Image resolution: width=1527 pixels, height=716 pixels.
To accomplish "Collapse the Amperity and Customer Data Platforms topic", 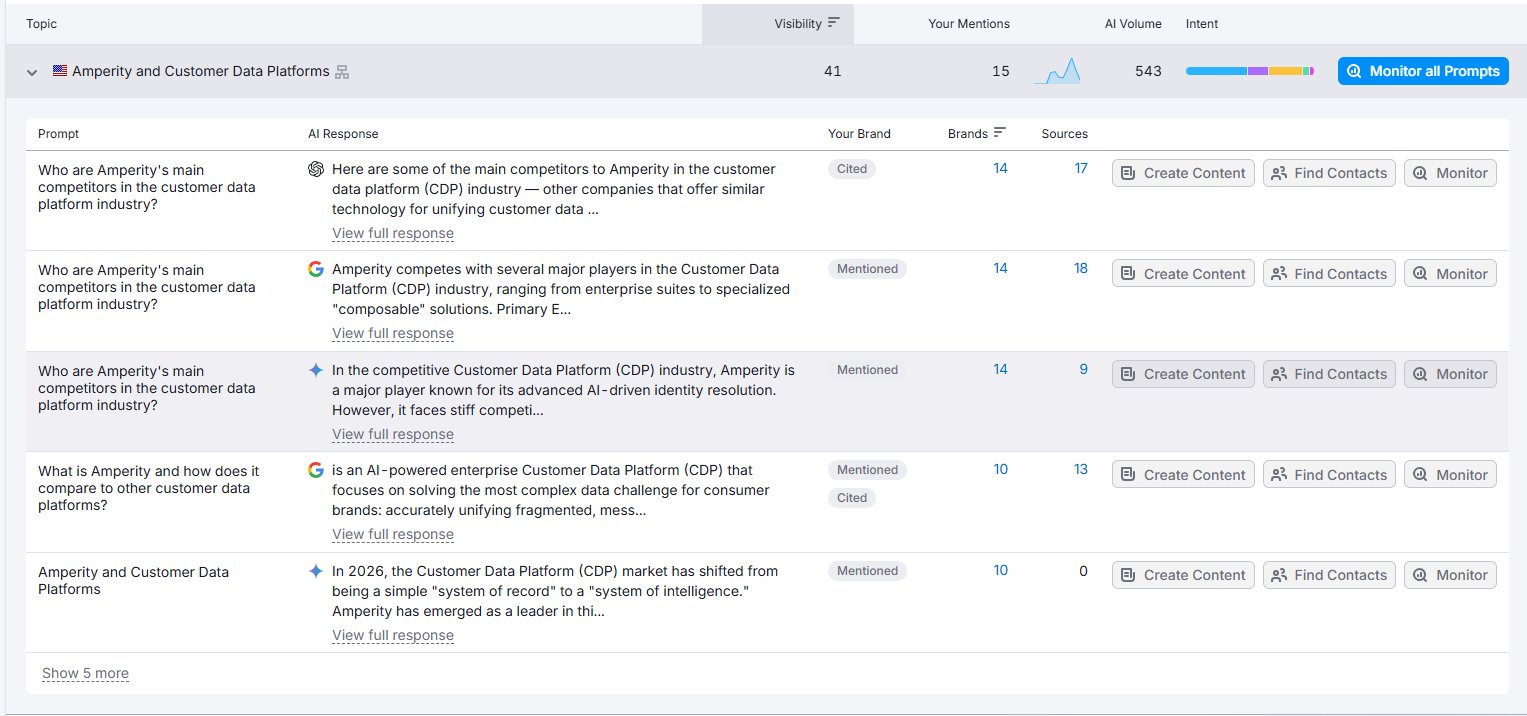I will [32, 72].
